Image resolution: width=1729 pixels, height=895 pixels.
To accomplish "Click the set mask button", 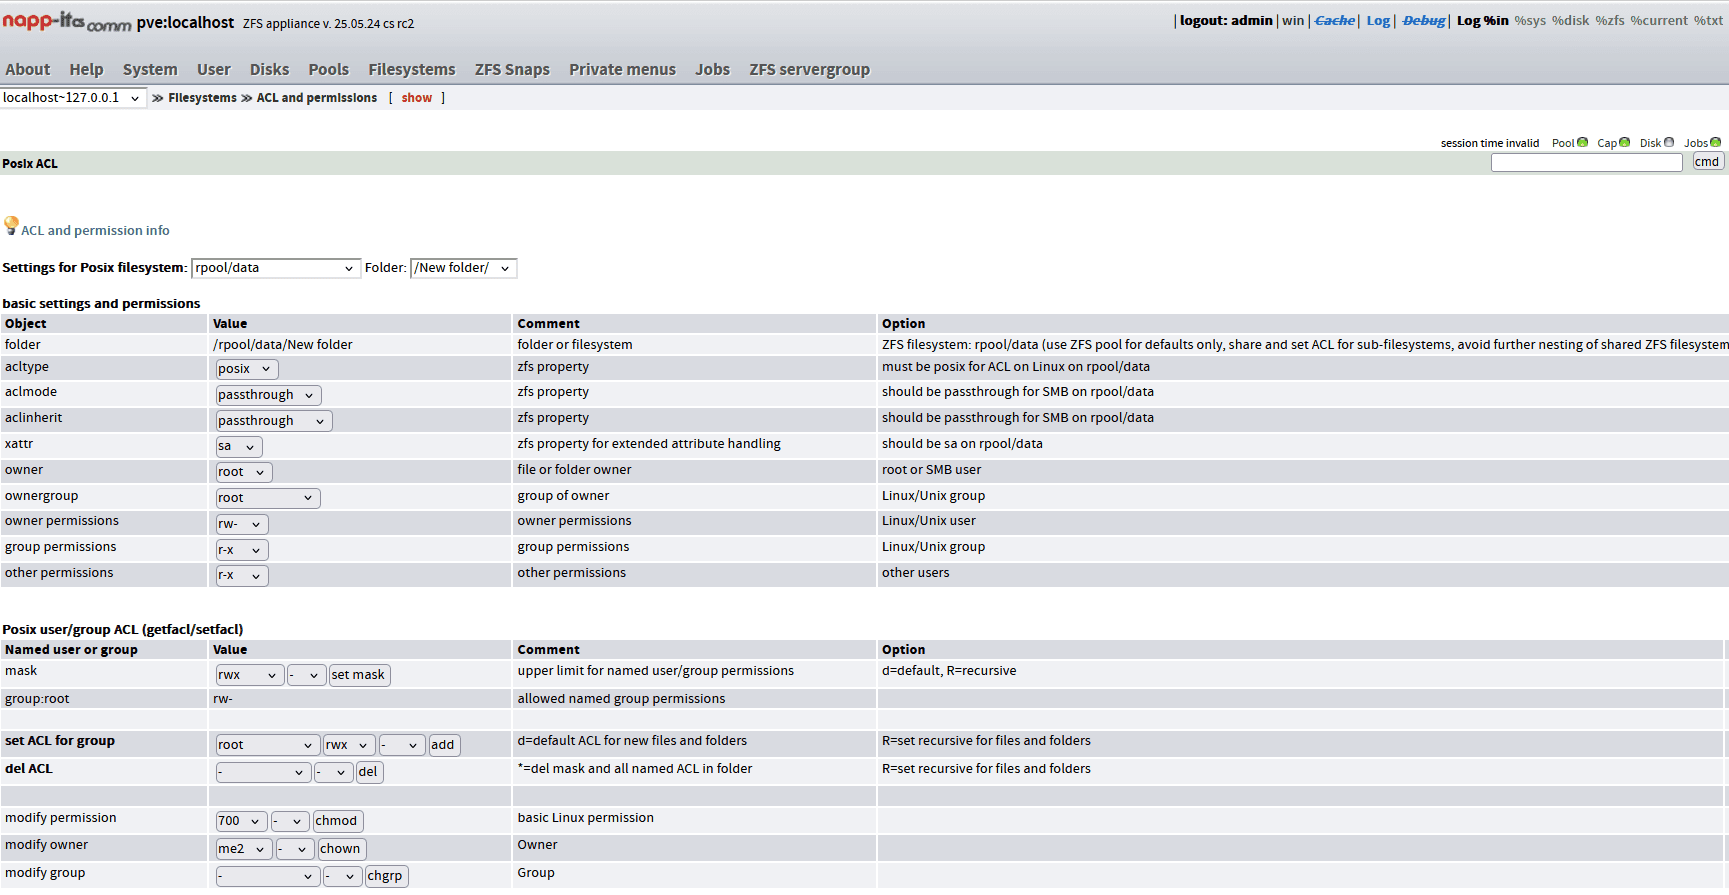I will point(358,675).
